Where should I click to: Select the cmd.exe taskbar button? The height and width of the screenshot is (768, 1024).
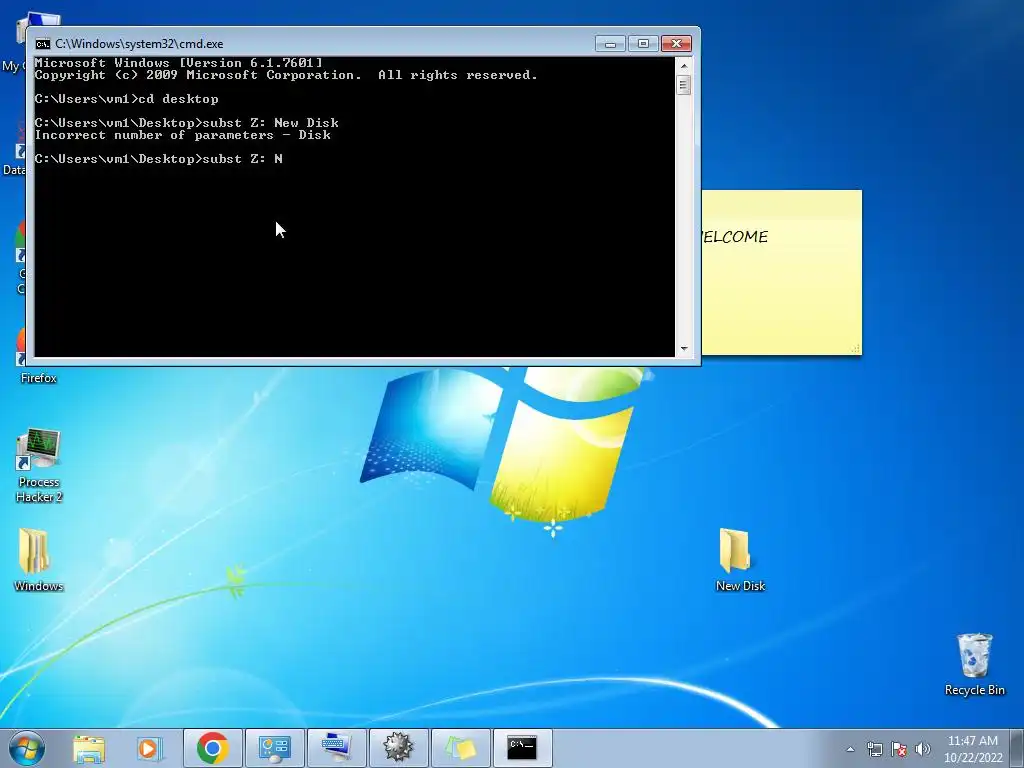[522, 748]
